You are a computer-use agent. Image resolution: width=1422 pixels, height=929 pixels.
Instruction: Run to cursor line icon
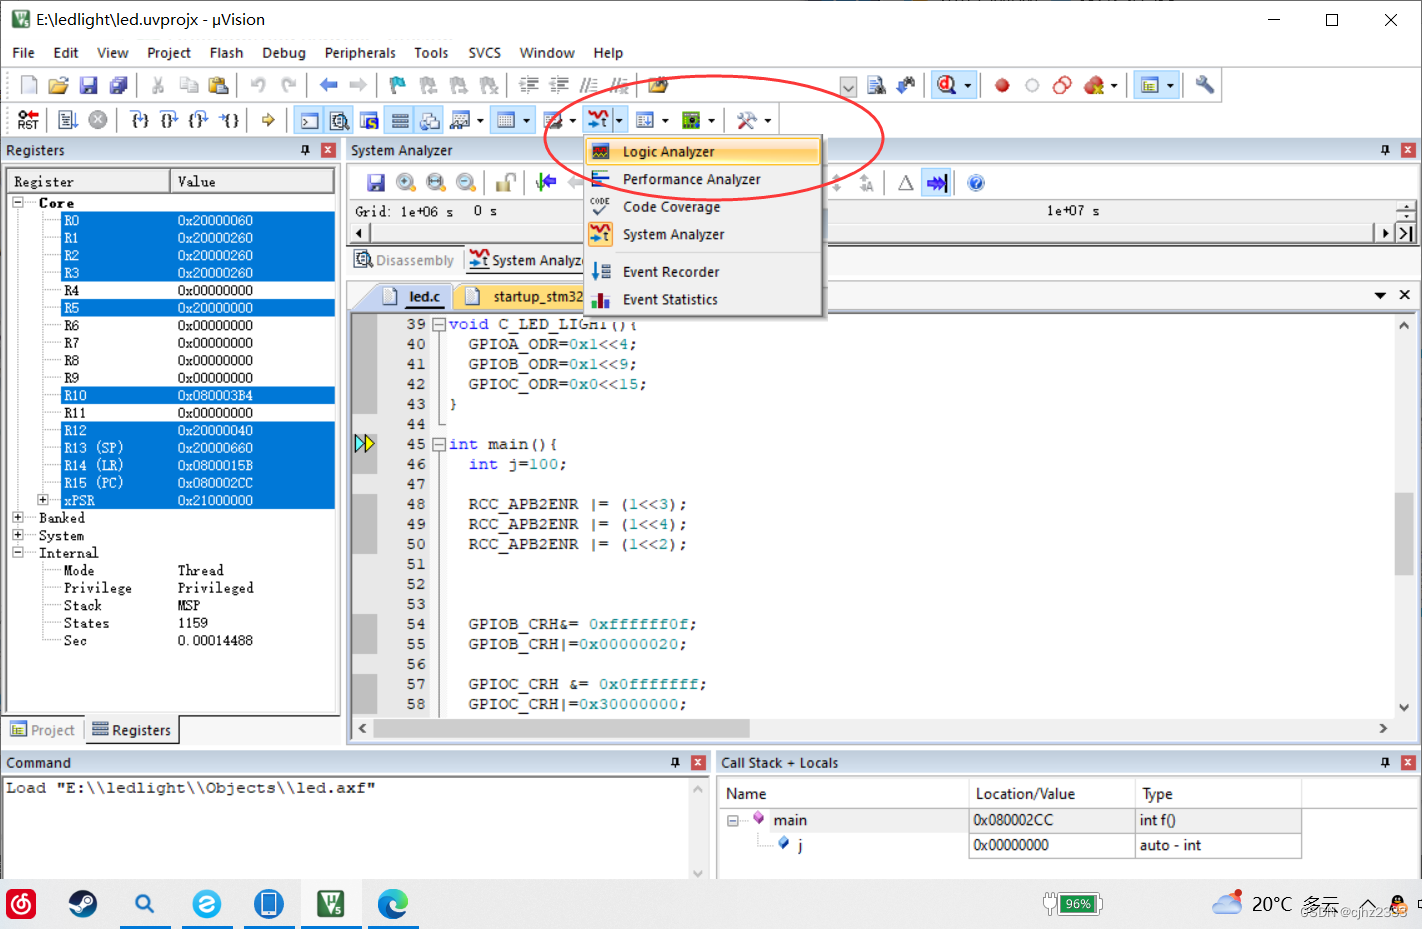tap(229, 121)
